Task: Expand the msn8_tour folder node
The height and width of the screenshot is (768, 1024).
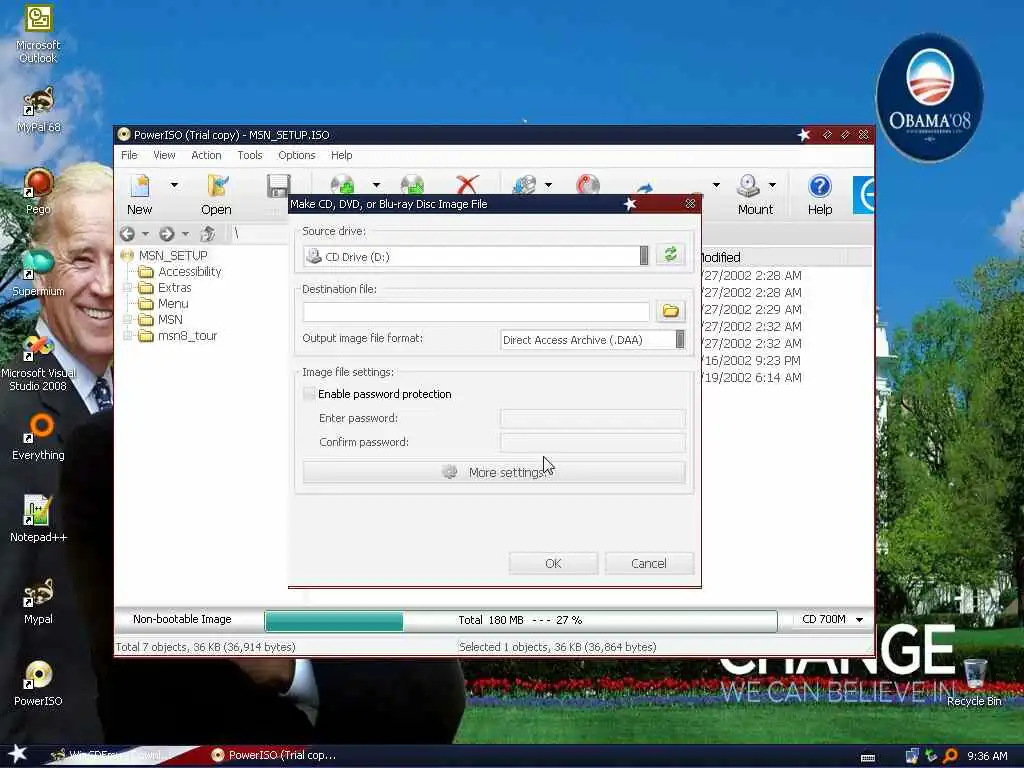Action: tap(128, 336)
